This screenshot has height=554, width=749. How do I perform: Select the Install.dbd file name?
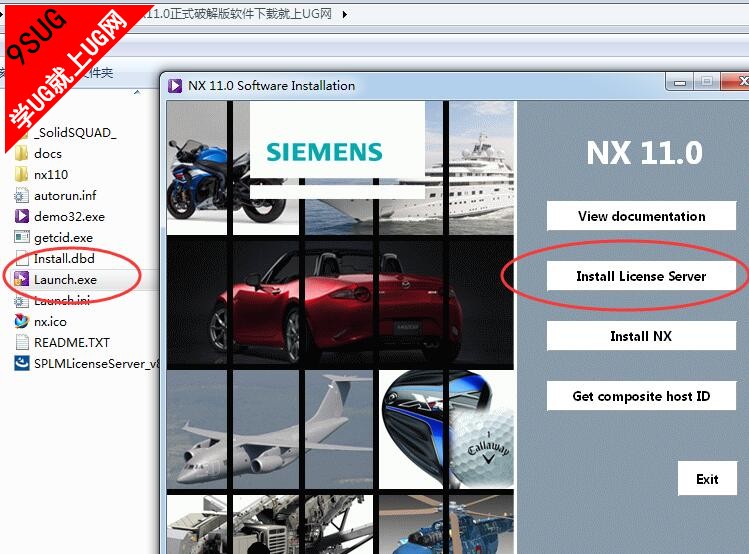pos(64,258)
